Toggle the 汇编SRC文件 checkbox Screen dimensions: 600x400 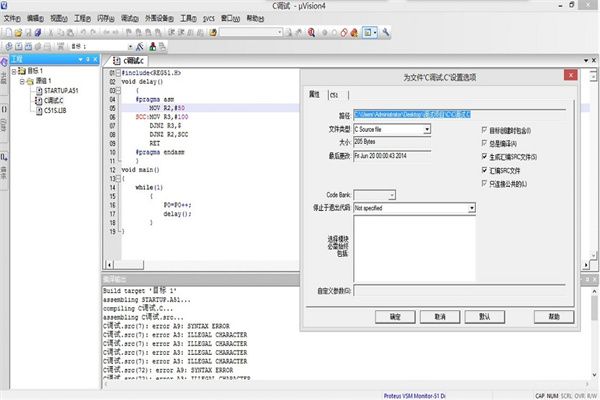click(484, 170)
